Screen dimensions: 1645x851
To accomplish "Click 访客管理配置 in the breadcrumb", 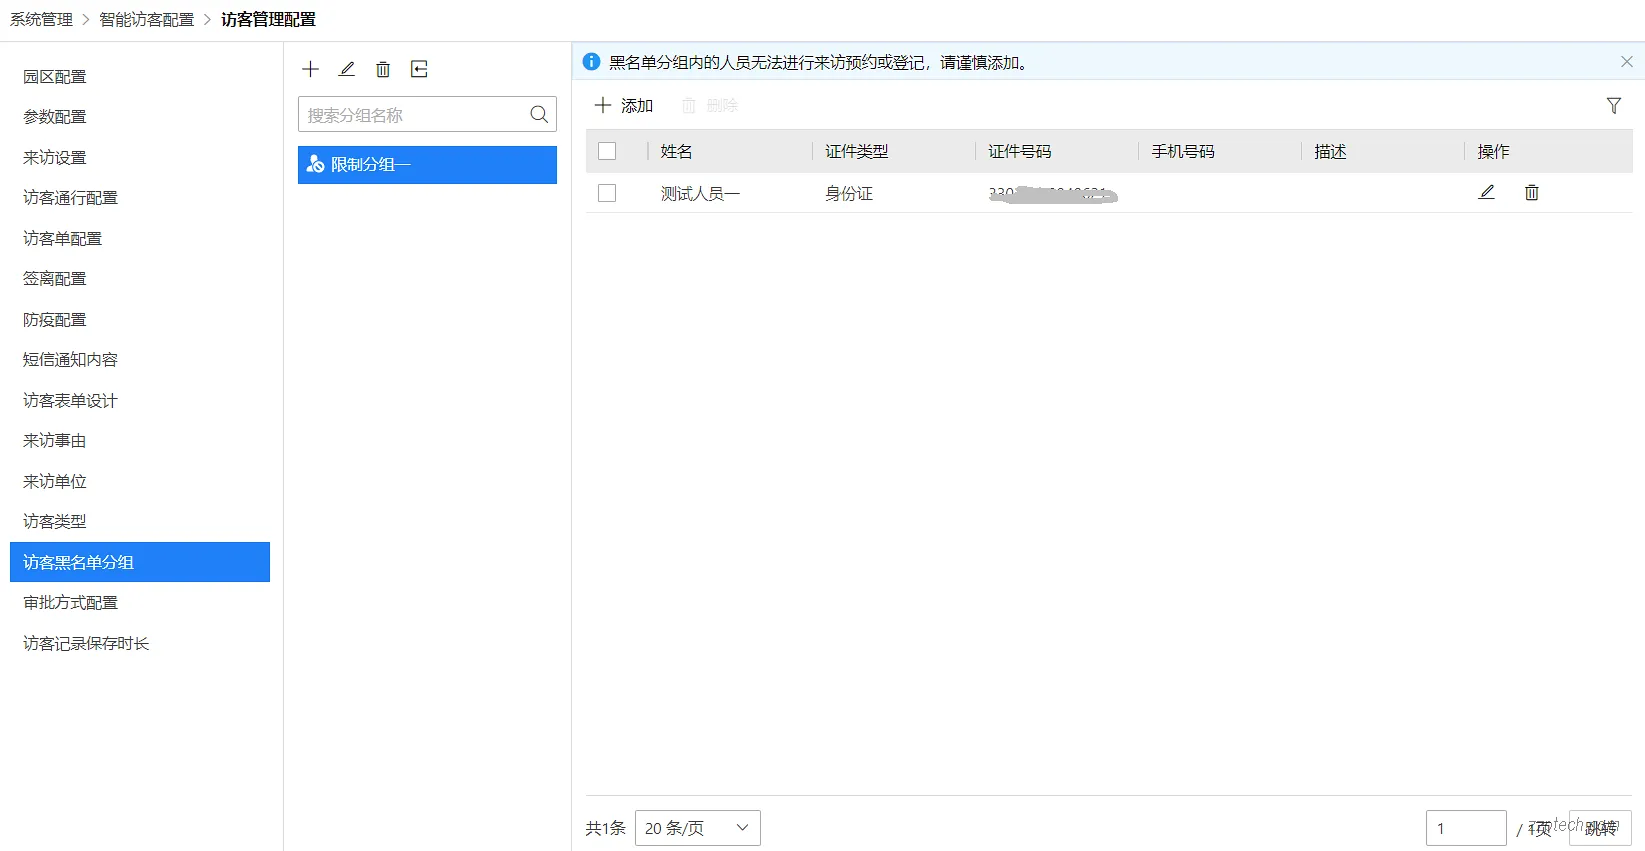I will coord(268,20).
